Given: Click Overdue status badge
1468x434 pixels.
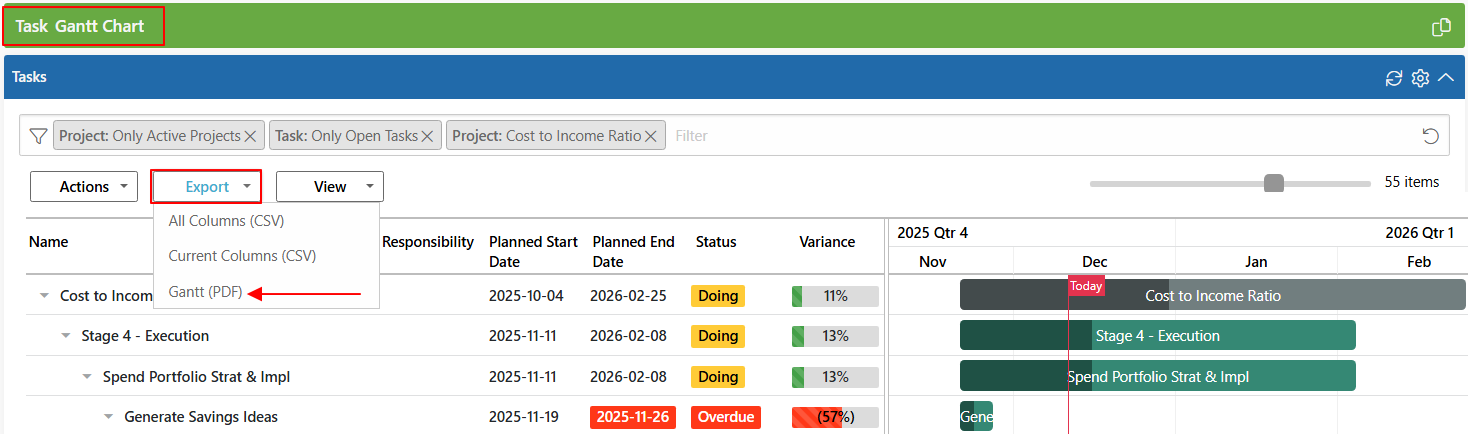Looking at the screenshot, I should pyautogui.click(x=726, y=417).
